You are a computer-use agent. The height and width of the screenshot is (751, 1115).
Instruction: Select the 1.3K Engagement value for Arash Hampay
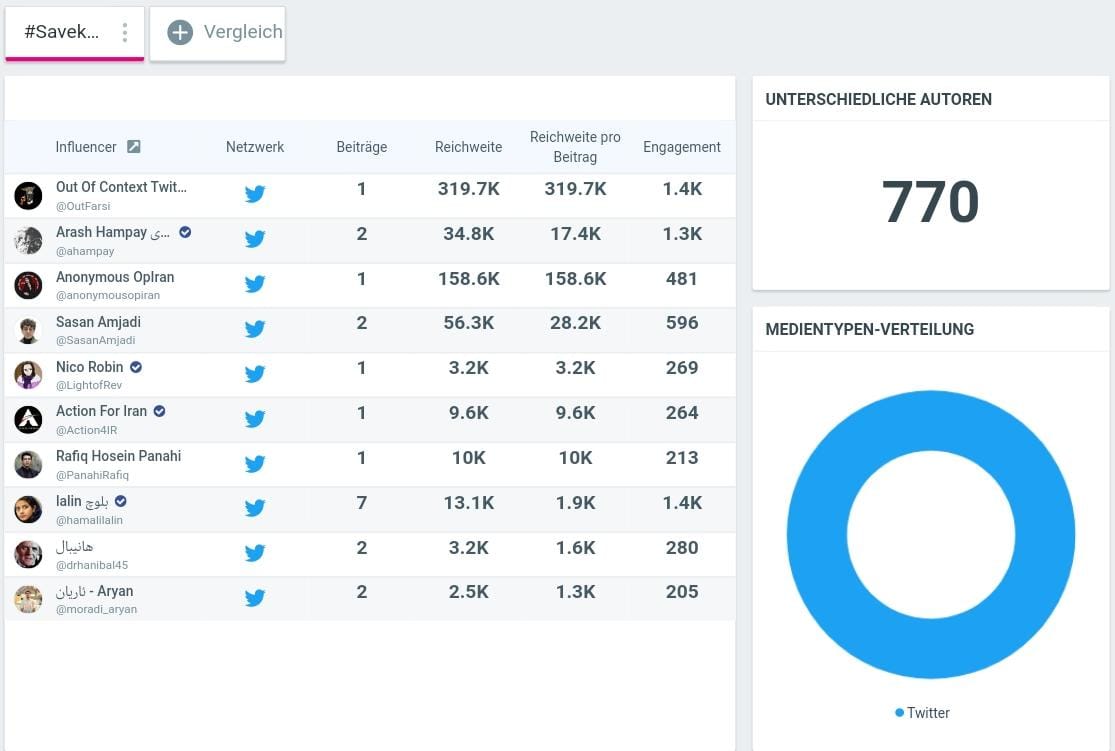click(682, 233)
